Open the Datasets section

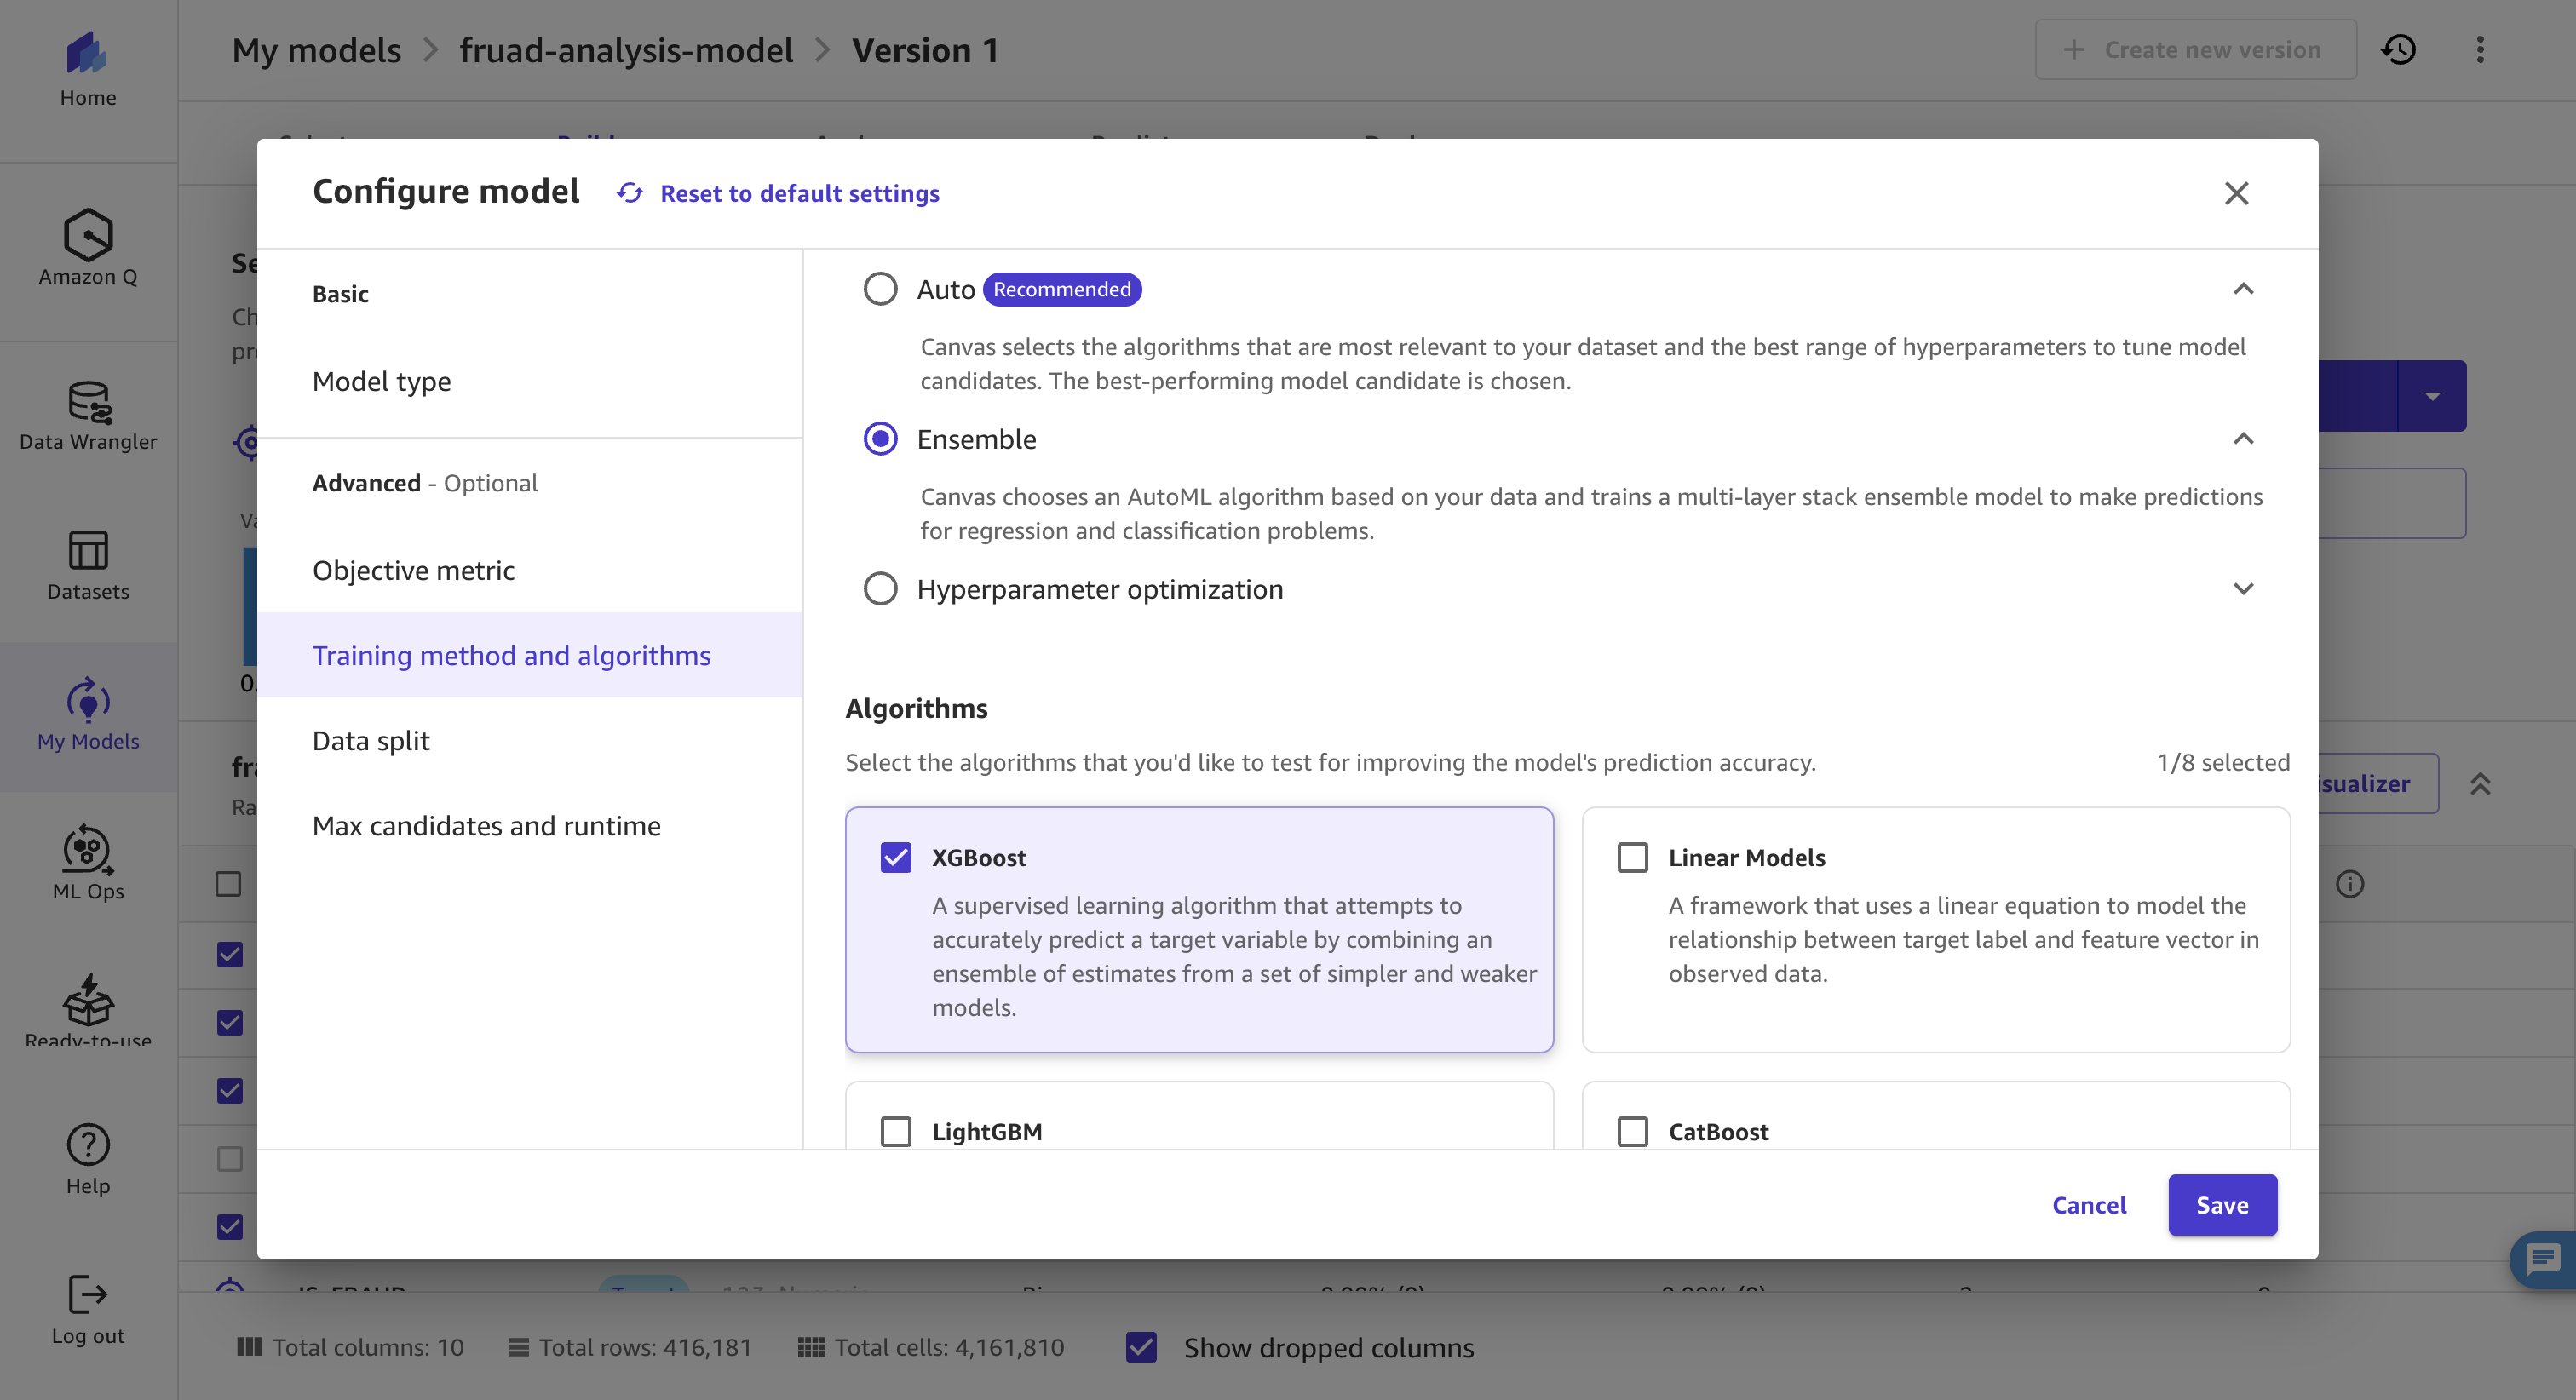88,566
